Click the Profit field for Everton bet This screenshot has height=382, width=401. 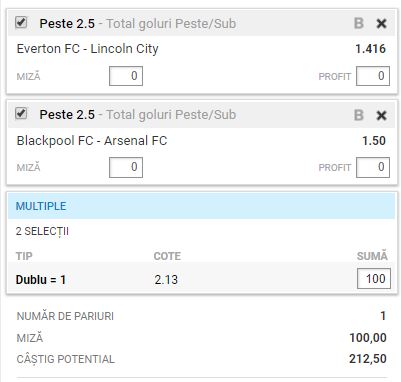click(373, 76)
